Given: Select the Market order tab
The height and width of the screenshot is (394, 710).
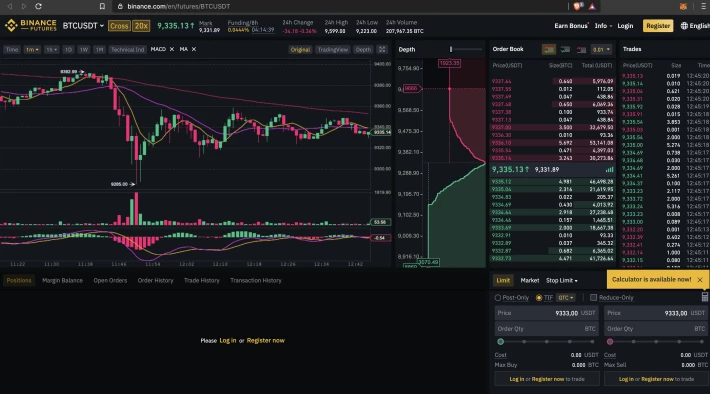Looking at the screenshot, I should coord(530,280).
